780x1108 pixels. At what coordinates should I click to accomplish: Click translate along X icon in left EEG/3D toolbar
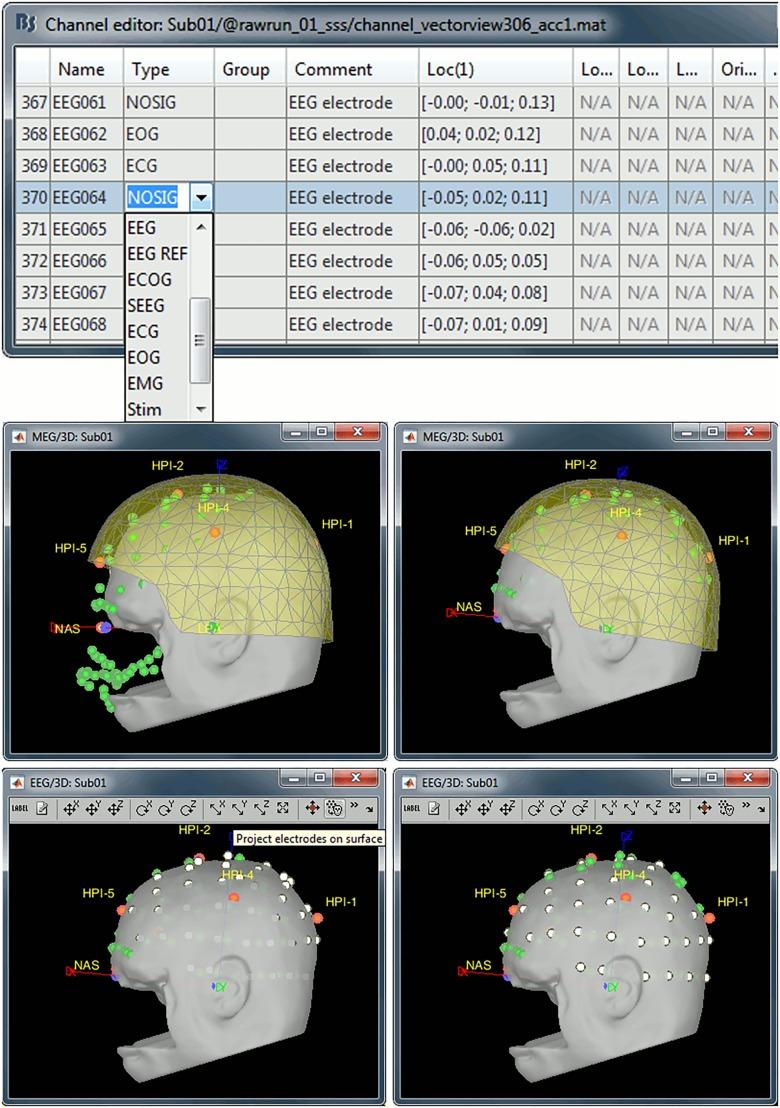70,808
